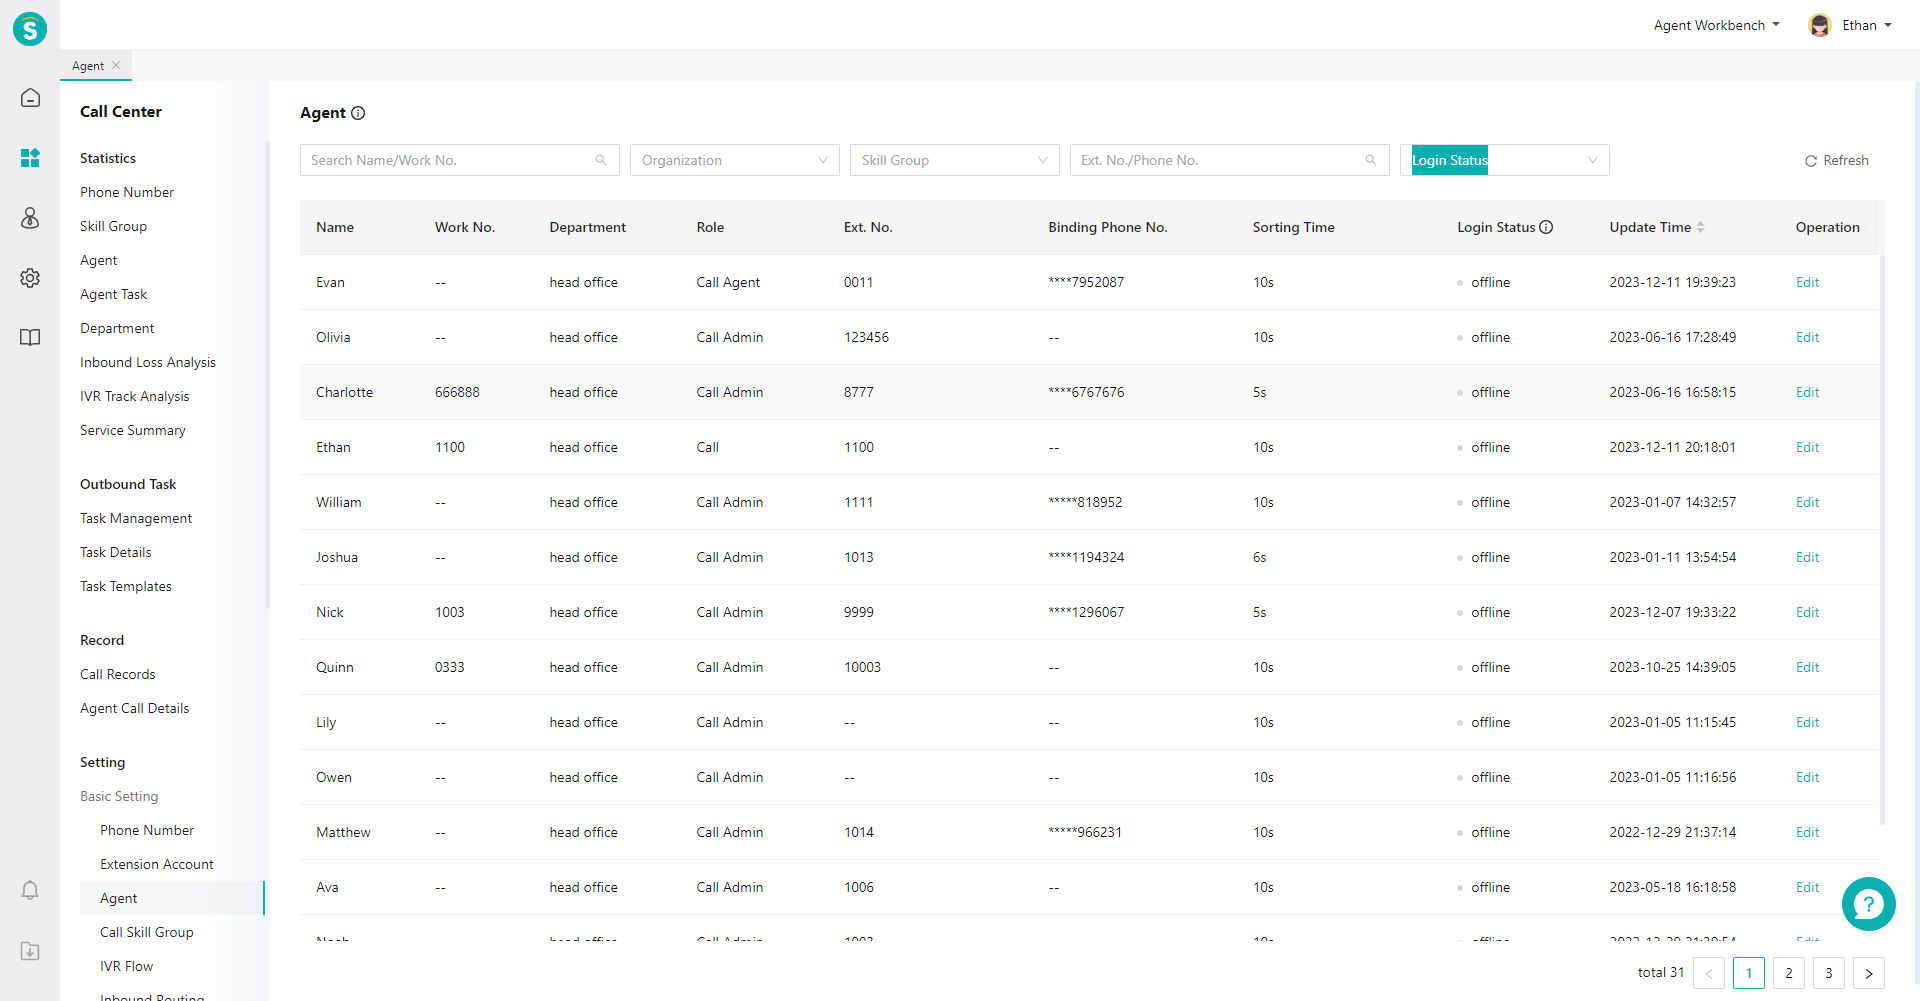Click the search magnifier in Name/Work No. field
The width and height of the screenshot is (1920, 1001).
601,160
